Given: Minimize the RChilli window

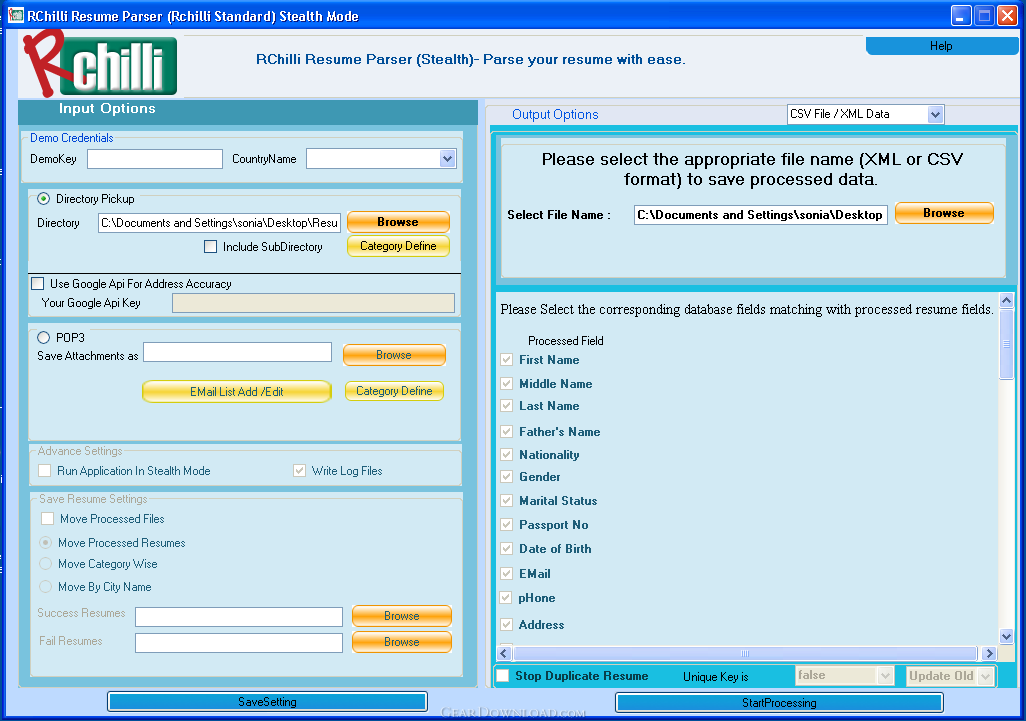Looking at the screenshot, I should pyautogui.click(x=961, y=15).
